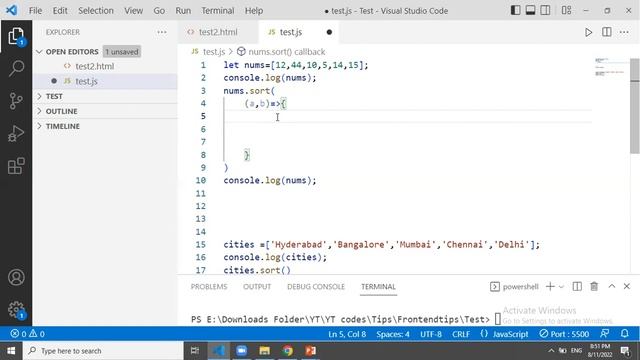Open Chrome from the taskbar

pyautogui.click(x=287, y=351)
